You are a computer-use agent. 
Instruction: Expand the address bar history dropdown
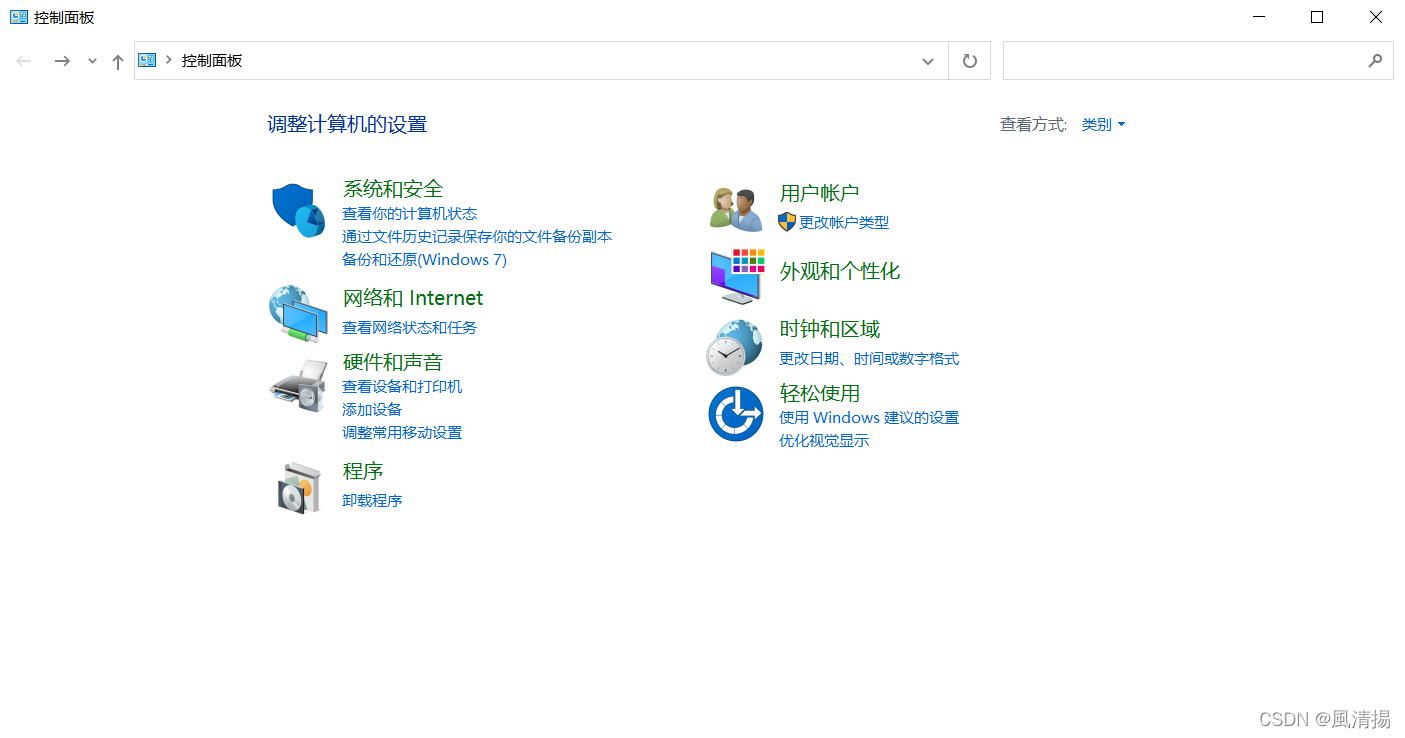[928, 61]
